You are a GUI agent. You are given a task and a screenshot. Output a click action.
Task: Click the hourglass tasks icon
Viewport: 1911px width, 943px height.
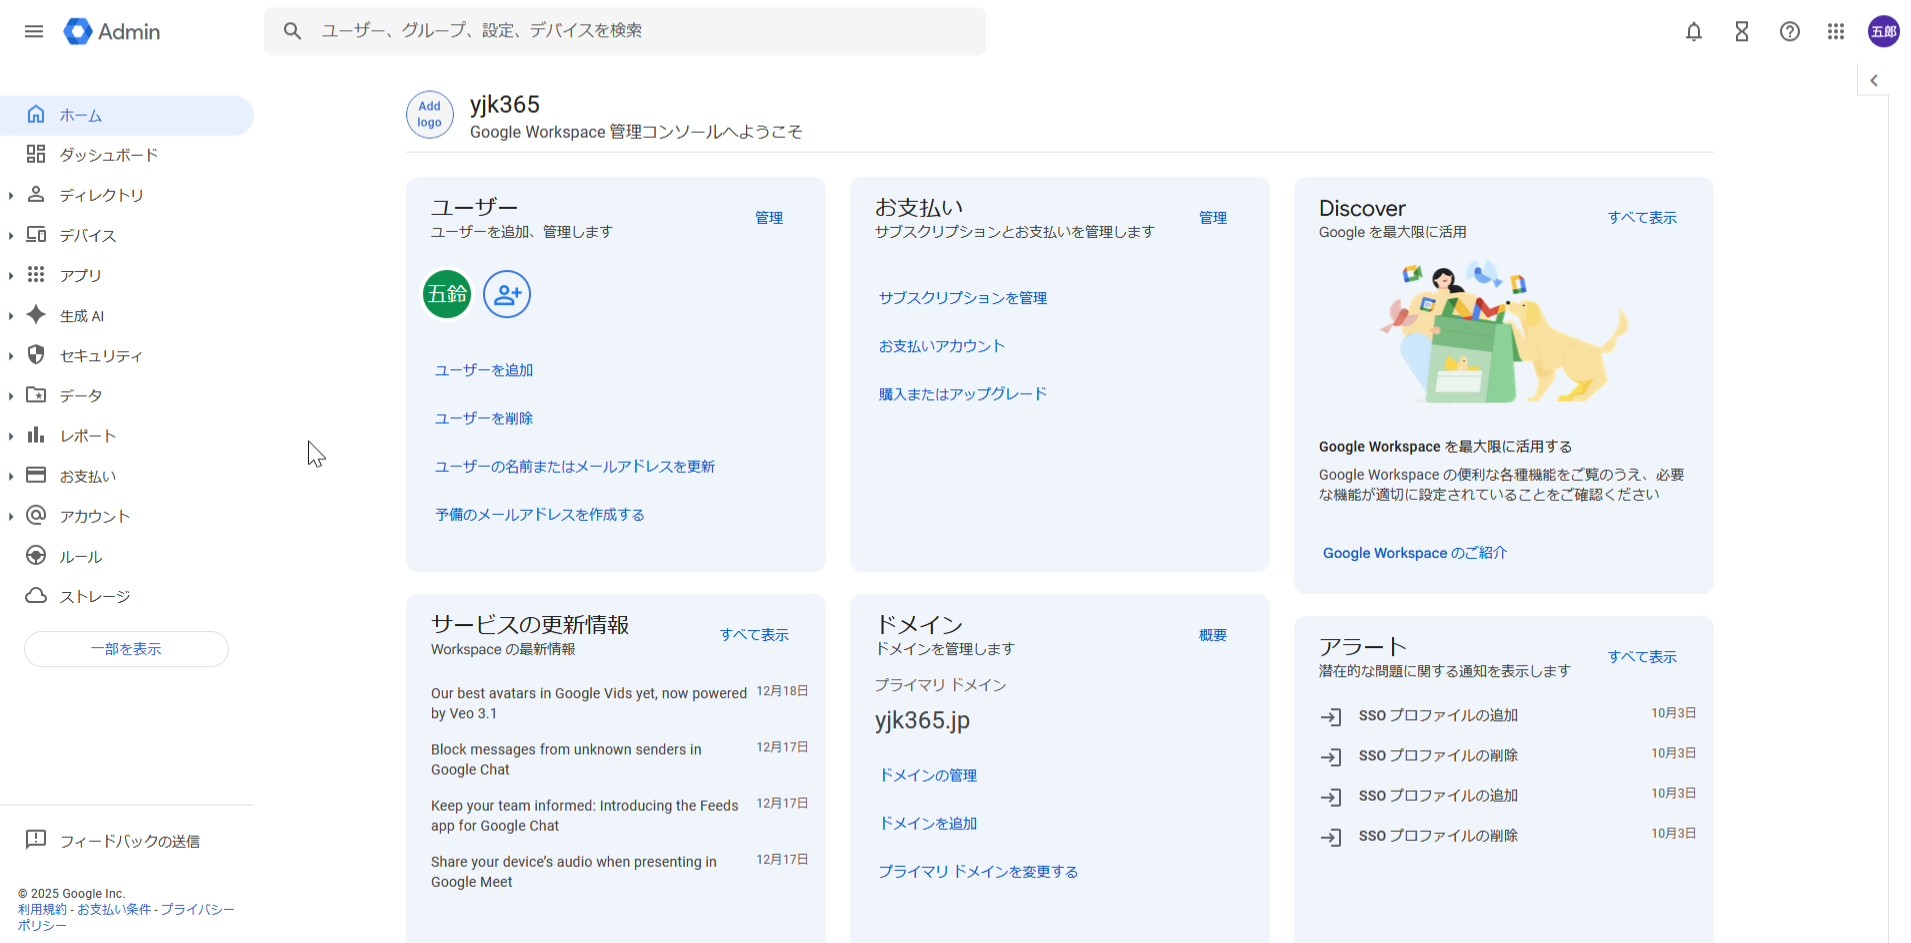click(x=1741, y=32)
